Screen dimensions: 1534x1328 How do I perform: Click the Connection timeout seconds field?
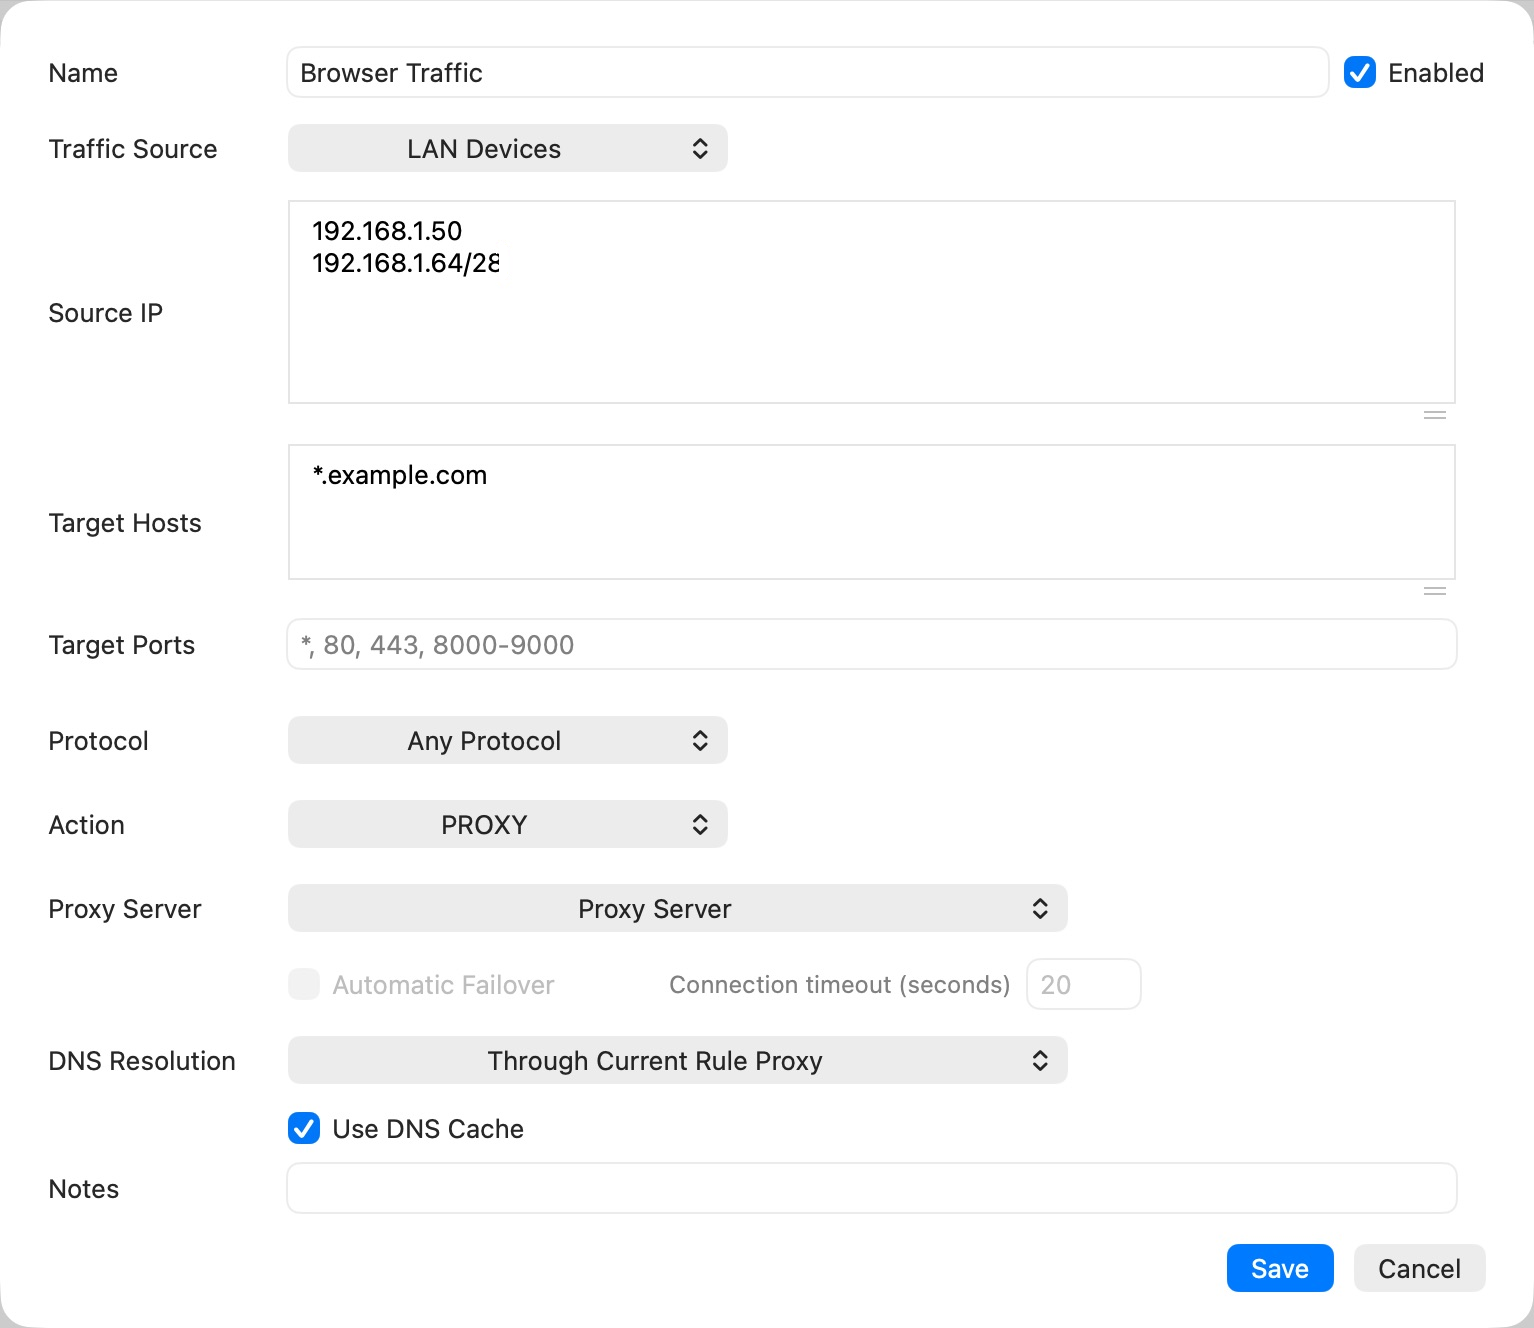point(1084,985)
